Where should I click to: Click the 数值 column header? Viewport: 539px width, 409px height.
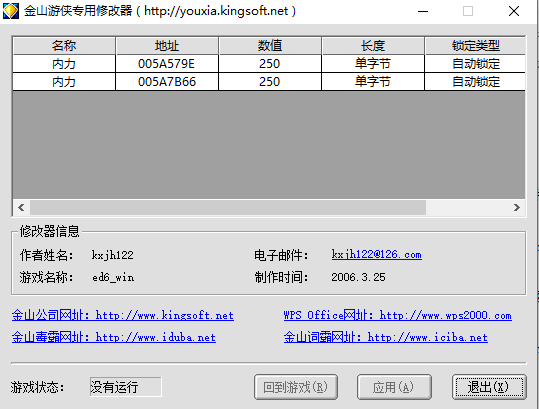[x=270, y=46]
